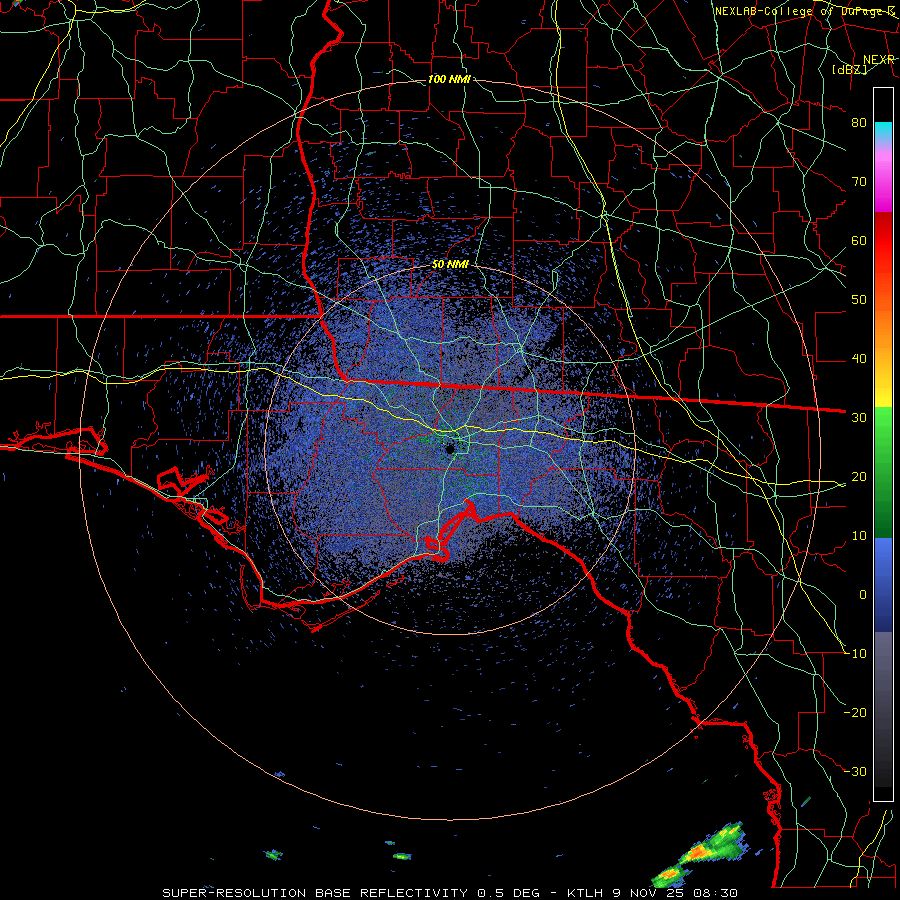Image resolution: width=900 pixels, height=900 pixels.
Task: Click "SUPER-RESOLUTION BASE REFLECTIVITY" in the caption
Action: click(315, 893)
